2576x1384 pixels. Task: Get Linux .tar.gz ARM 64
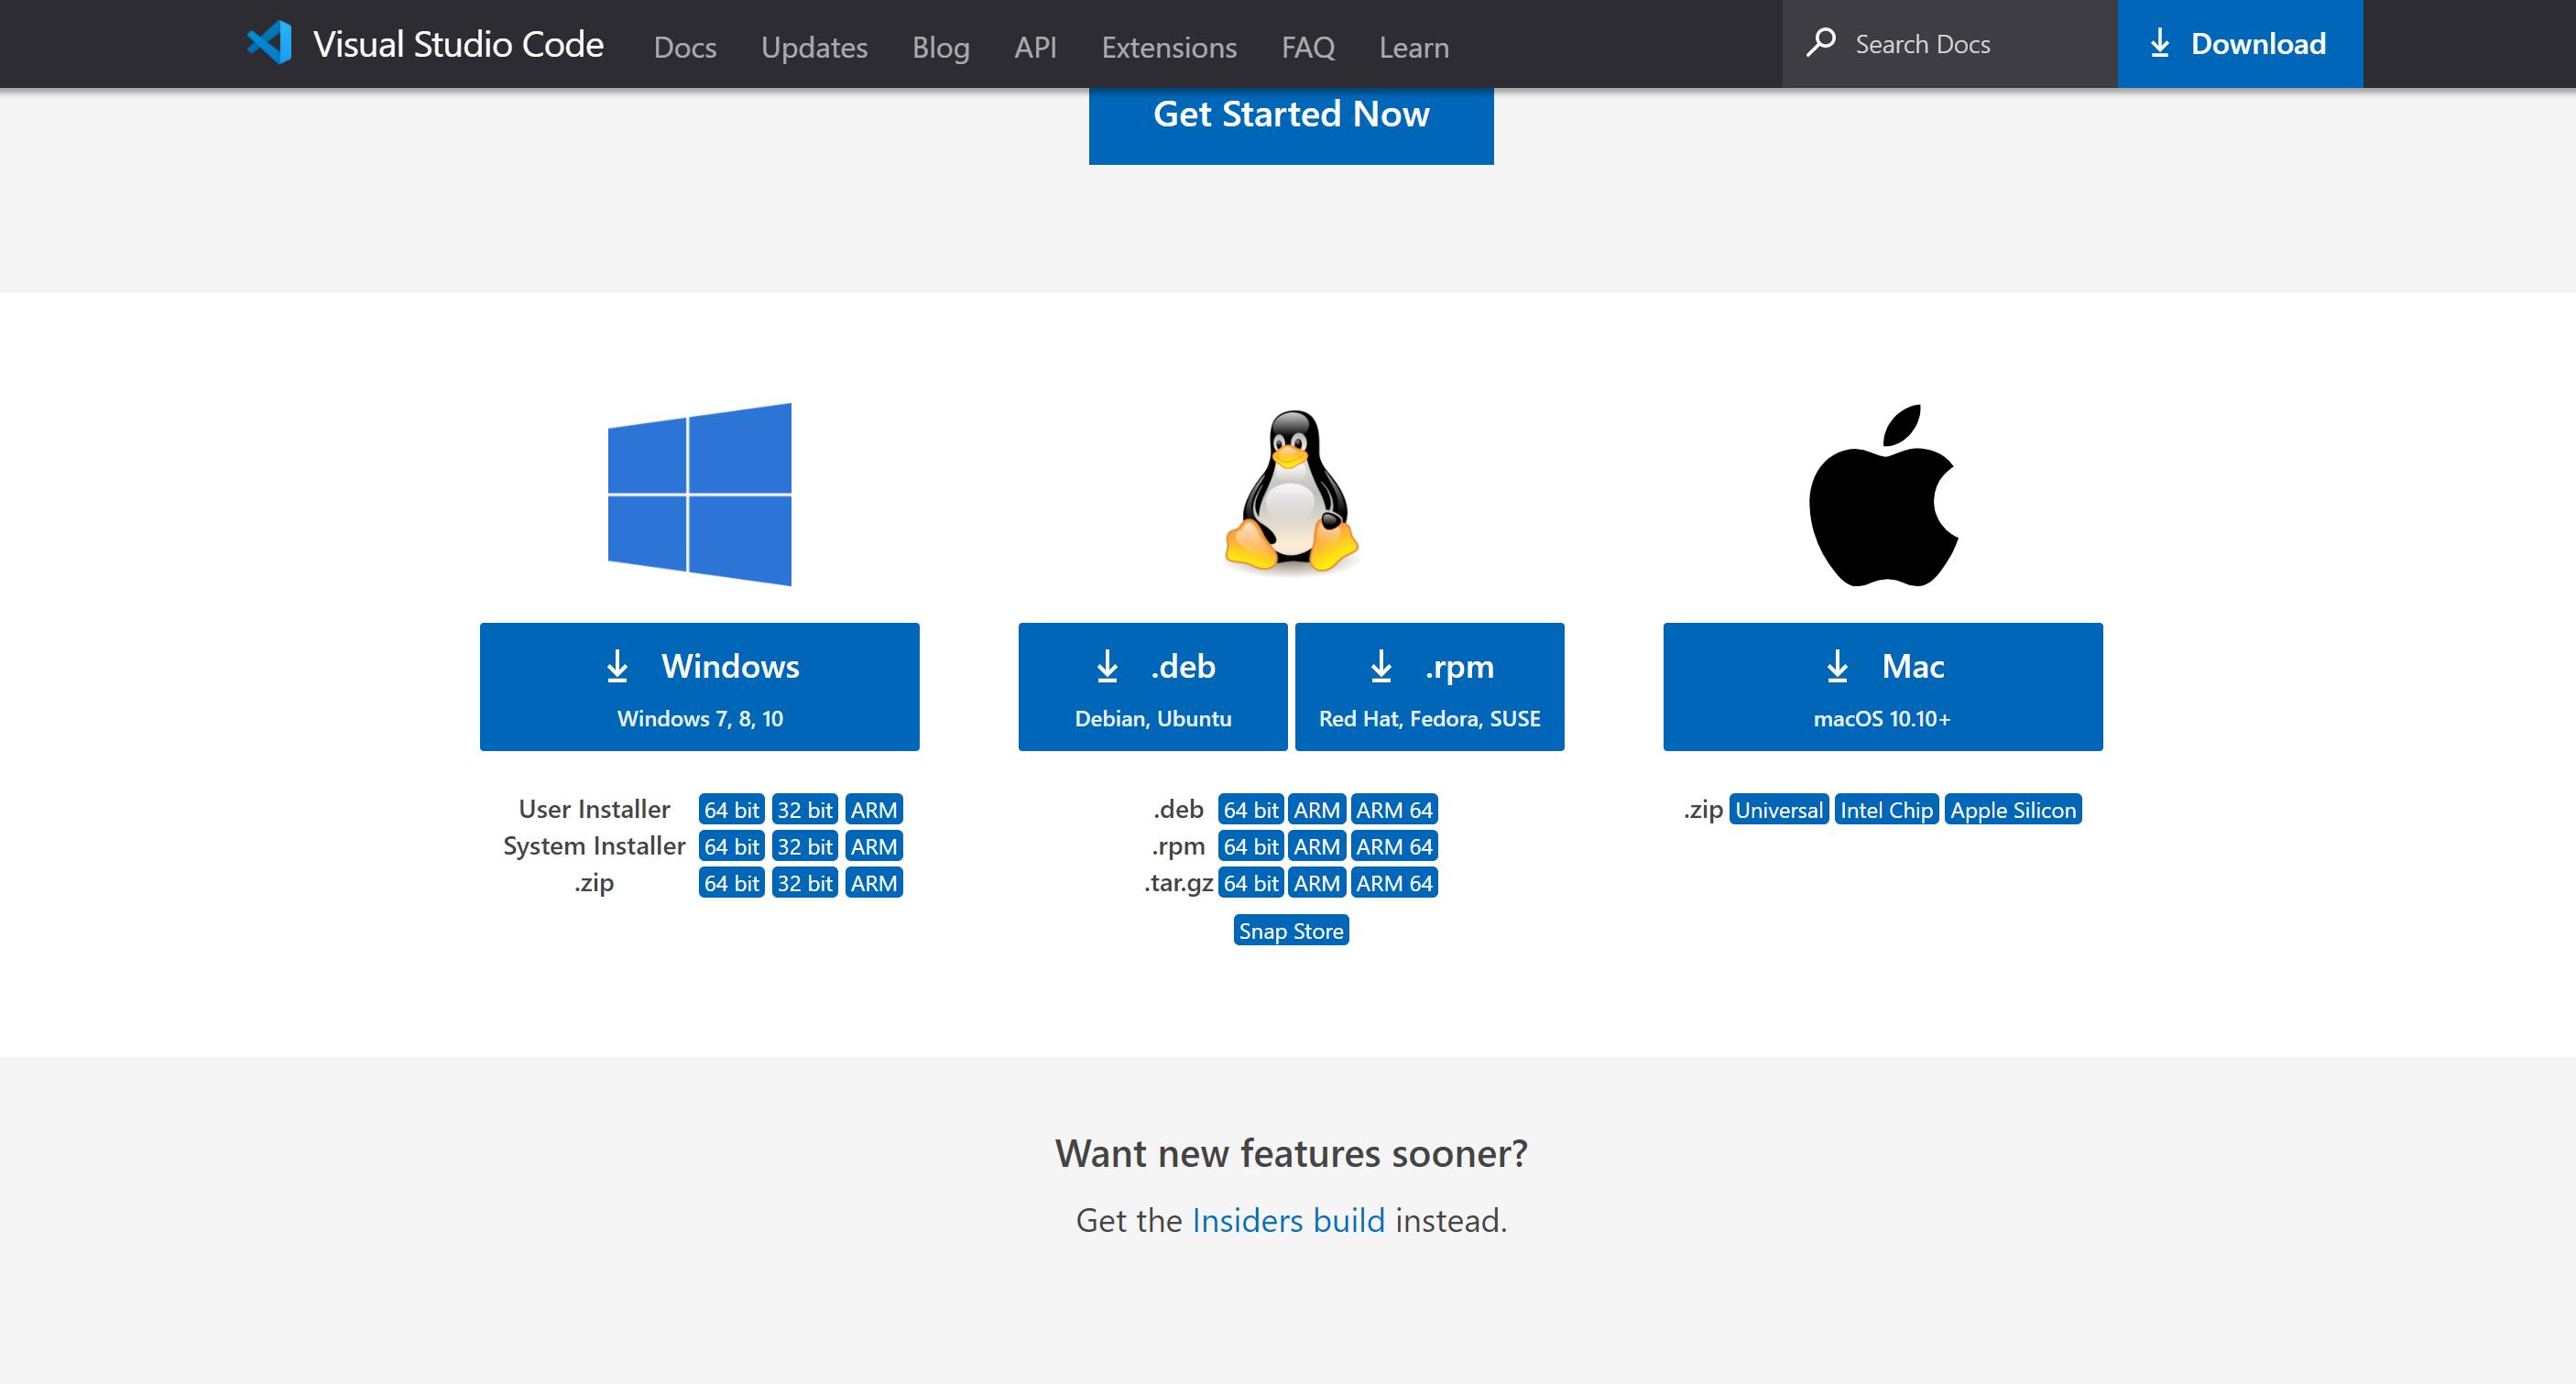pos(1394,883)
